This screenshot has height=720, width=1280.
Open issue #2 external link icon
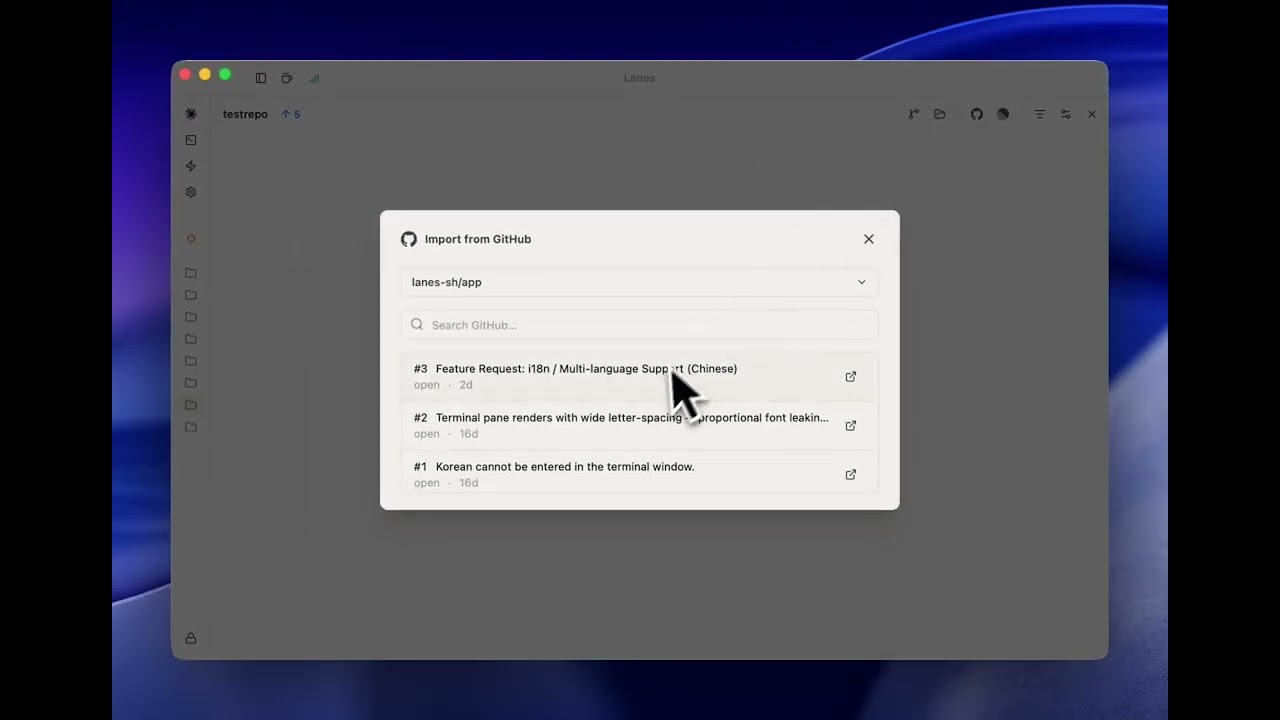(x=851, y=426)
